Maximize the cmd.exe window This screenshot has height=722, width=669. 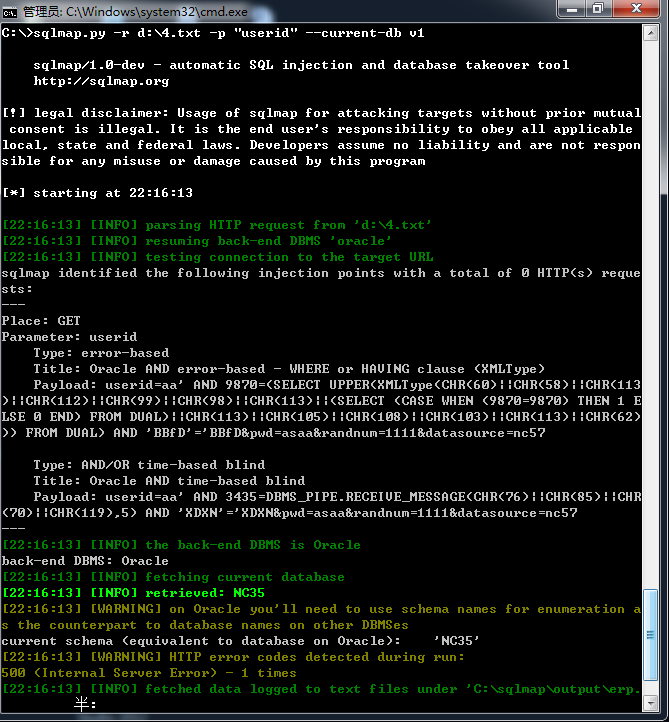tap(598, 9)
